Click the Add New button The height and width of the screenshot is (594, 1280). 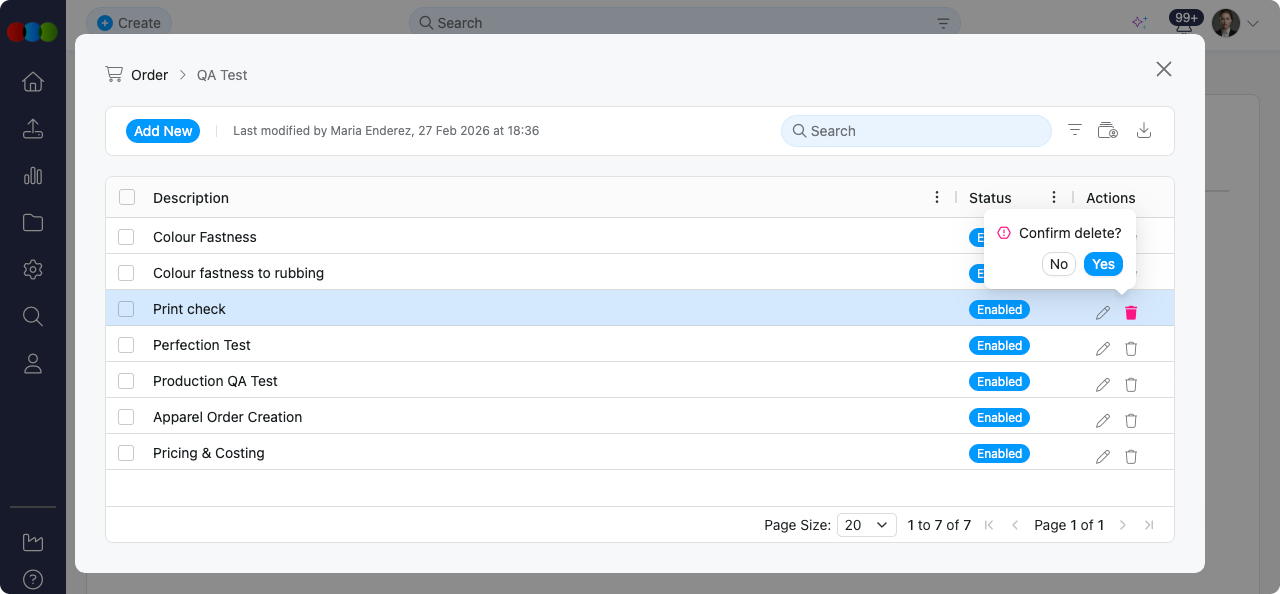click(163, 131)
